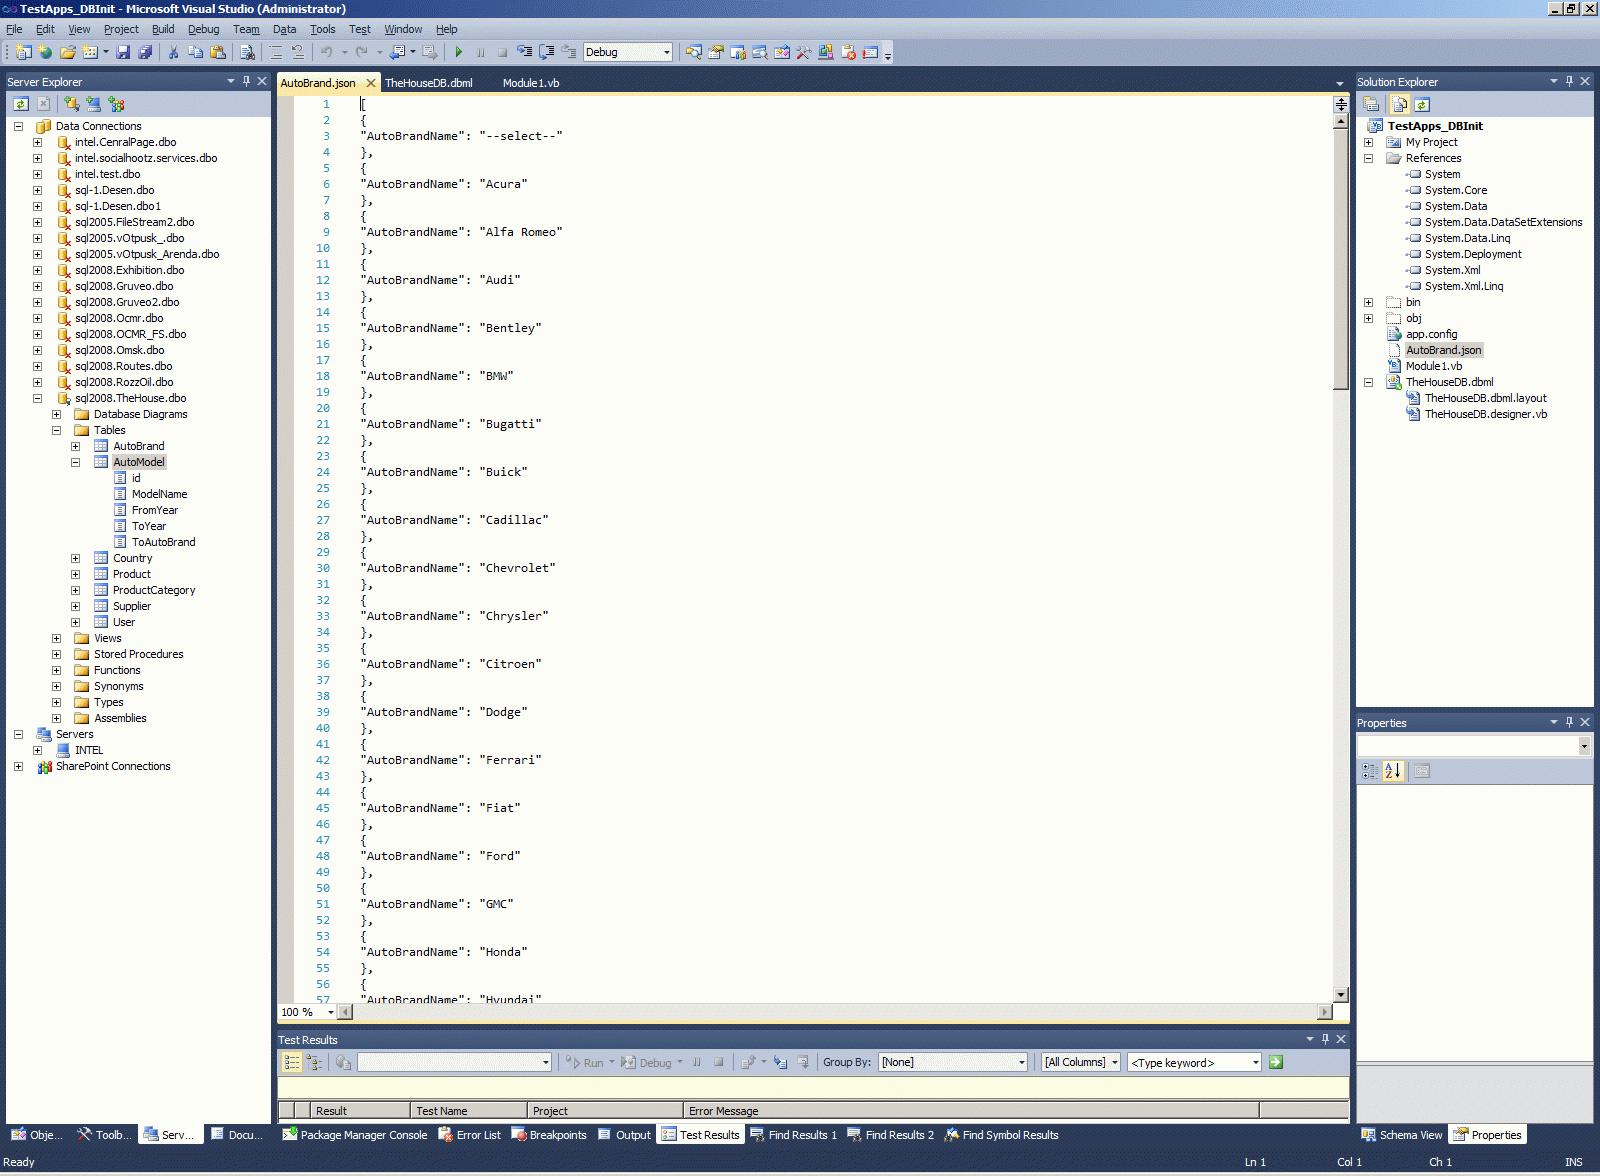Switch to the Output tab
1600x1176 pixels.
[625, 1135]
